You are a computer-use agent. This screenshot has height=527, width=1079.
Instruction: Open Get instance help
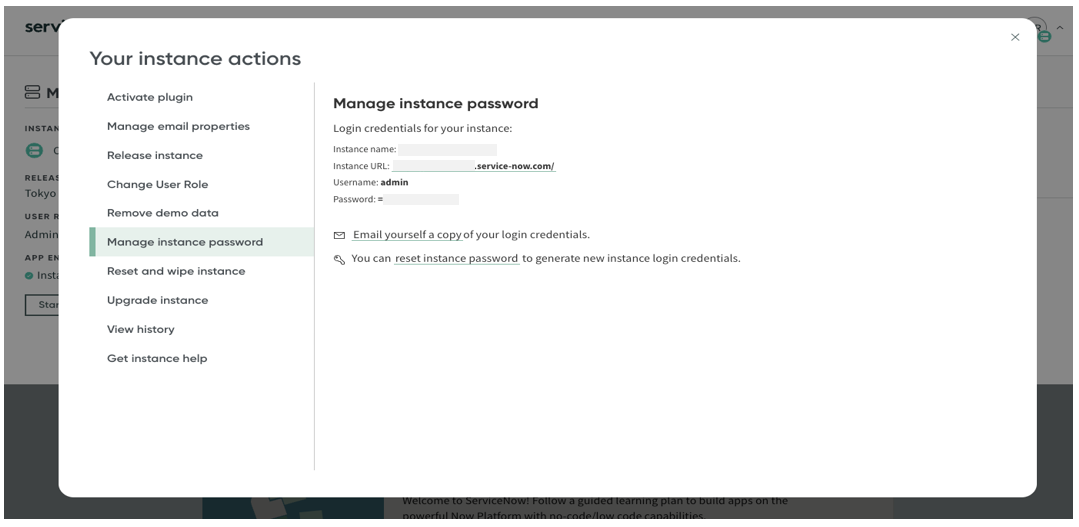pyautogui.click(x=157, y=358)
